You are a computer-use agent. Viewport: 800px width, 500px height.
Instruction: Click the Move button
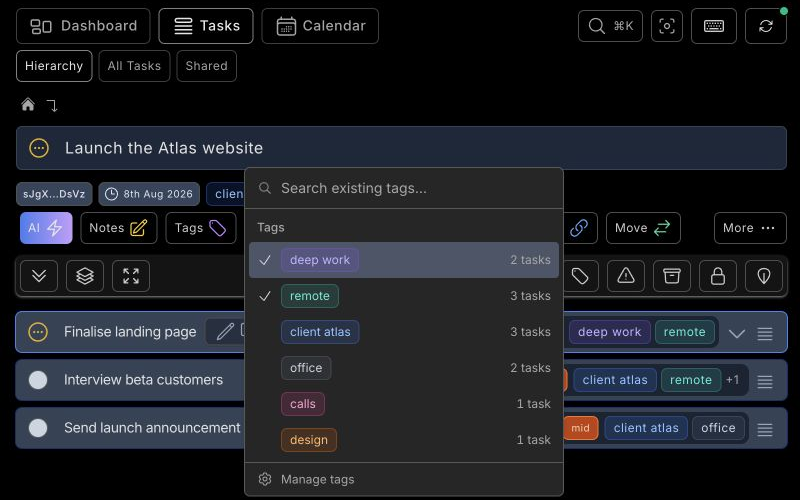click(x=643, y=228)
